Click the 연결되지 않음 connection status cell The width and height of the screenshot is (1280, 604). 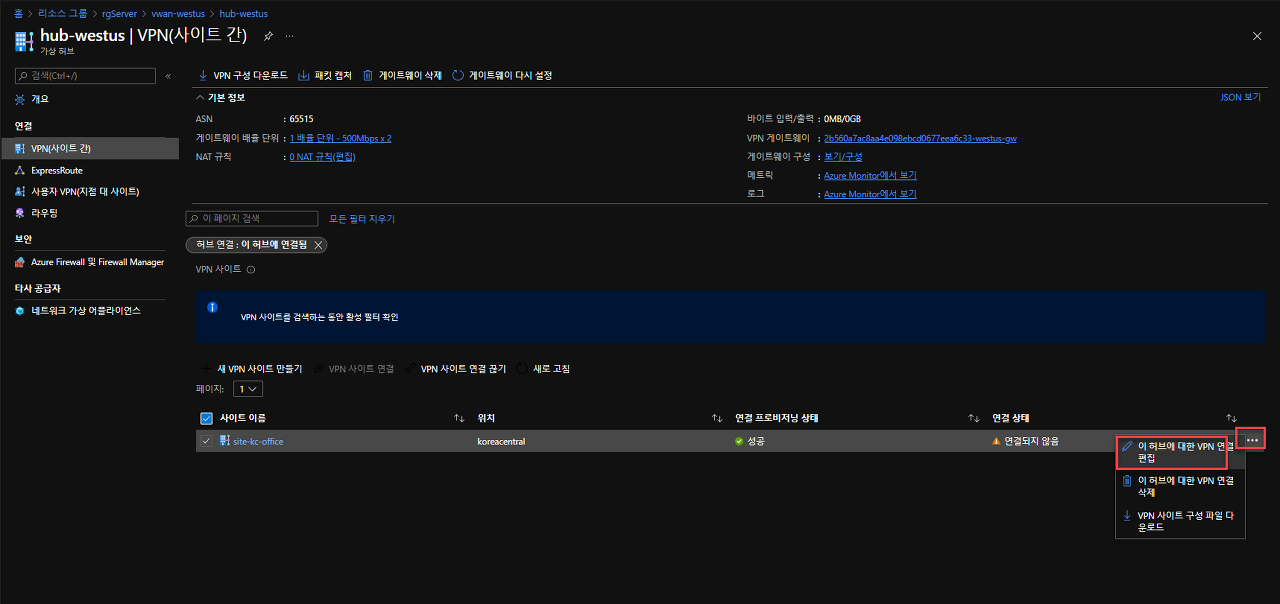pyautogui.click(x=1025, y=441)
